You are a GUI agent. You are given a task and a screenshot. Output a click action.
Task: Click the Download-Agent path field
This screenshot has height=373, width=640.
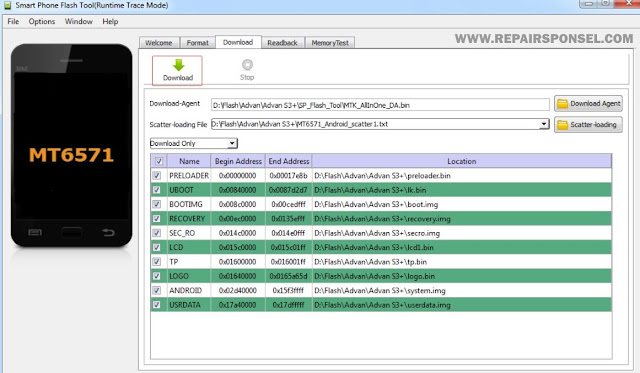click(380, 105)
